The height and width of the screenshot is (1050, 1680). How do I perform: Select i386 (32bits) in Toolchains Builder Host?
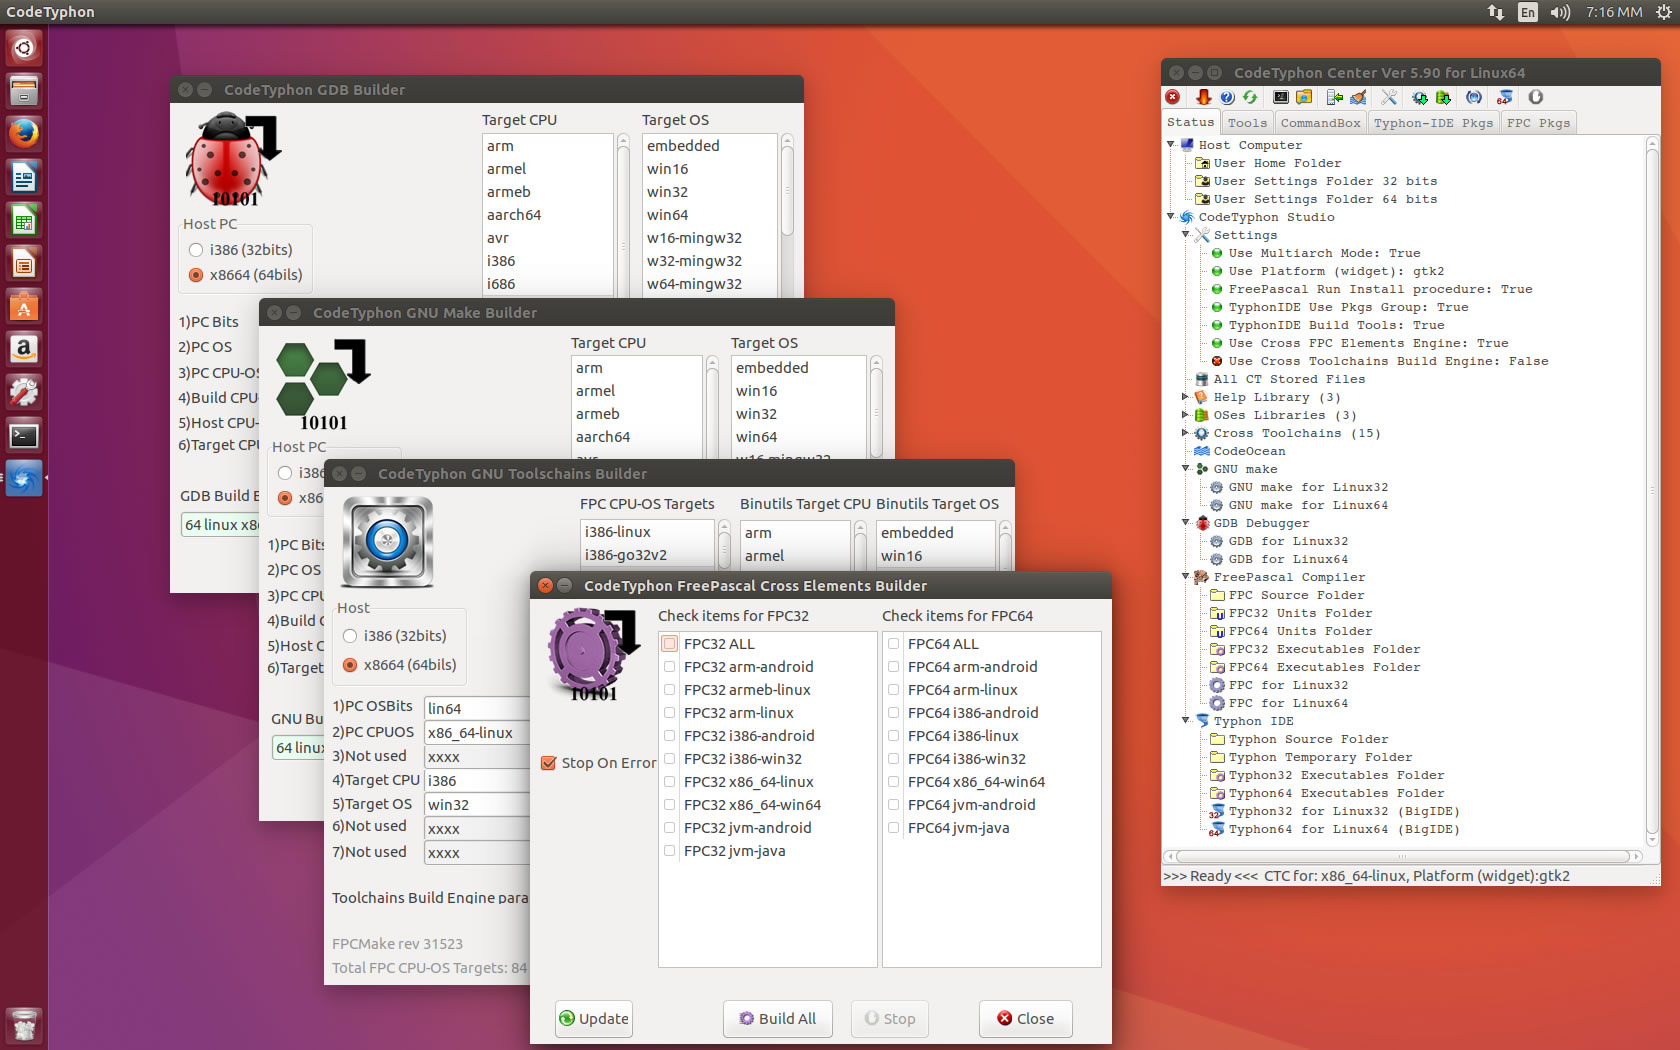click(x=350, y=636)
